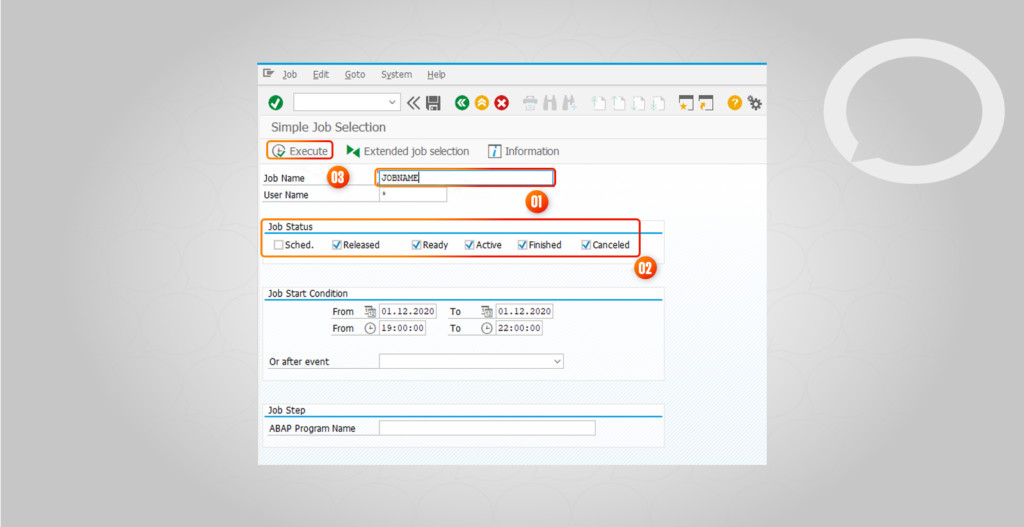
Task: Click the ABAP Program Name input field
Action: point(487,428)
